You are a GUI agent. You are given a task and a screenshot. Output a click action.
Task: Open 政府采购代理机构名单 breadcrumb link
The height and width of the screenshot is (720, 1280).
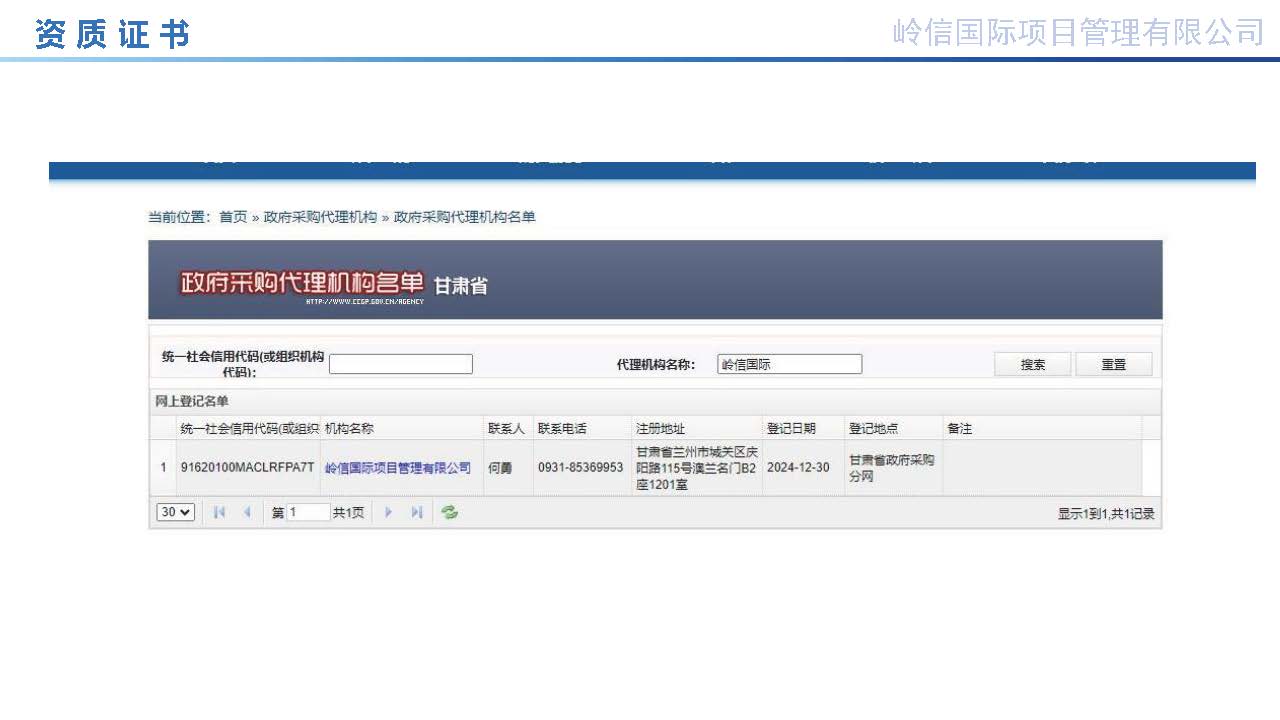465,217
